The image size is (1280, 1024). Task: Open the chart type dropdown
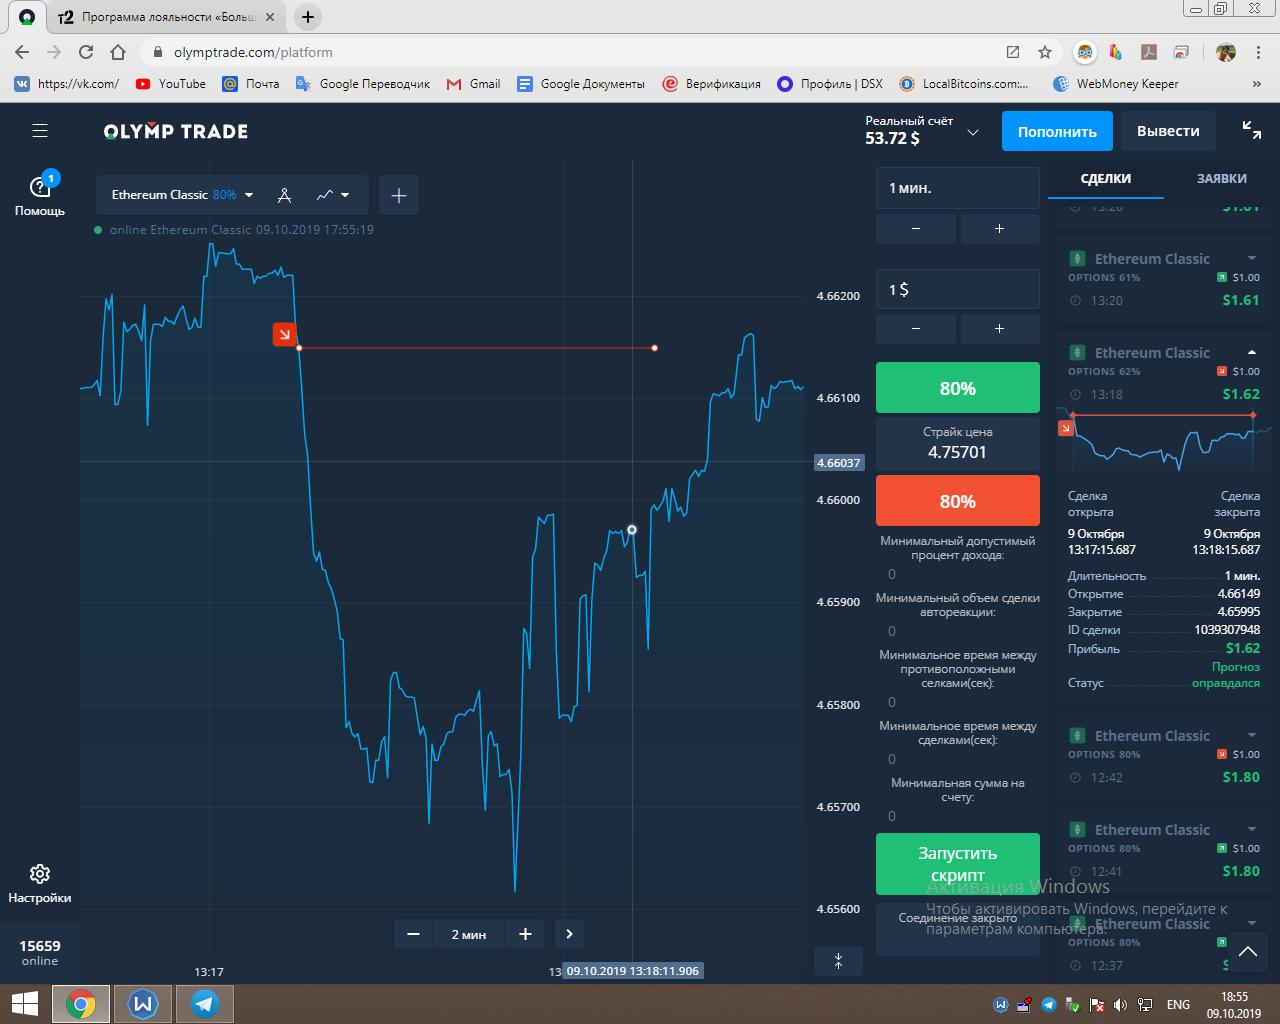coord(333,195)
